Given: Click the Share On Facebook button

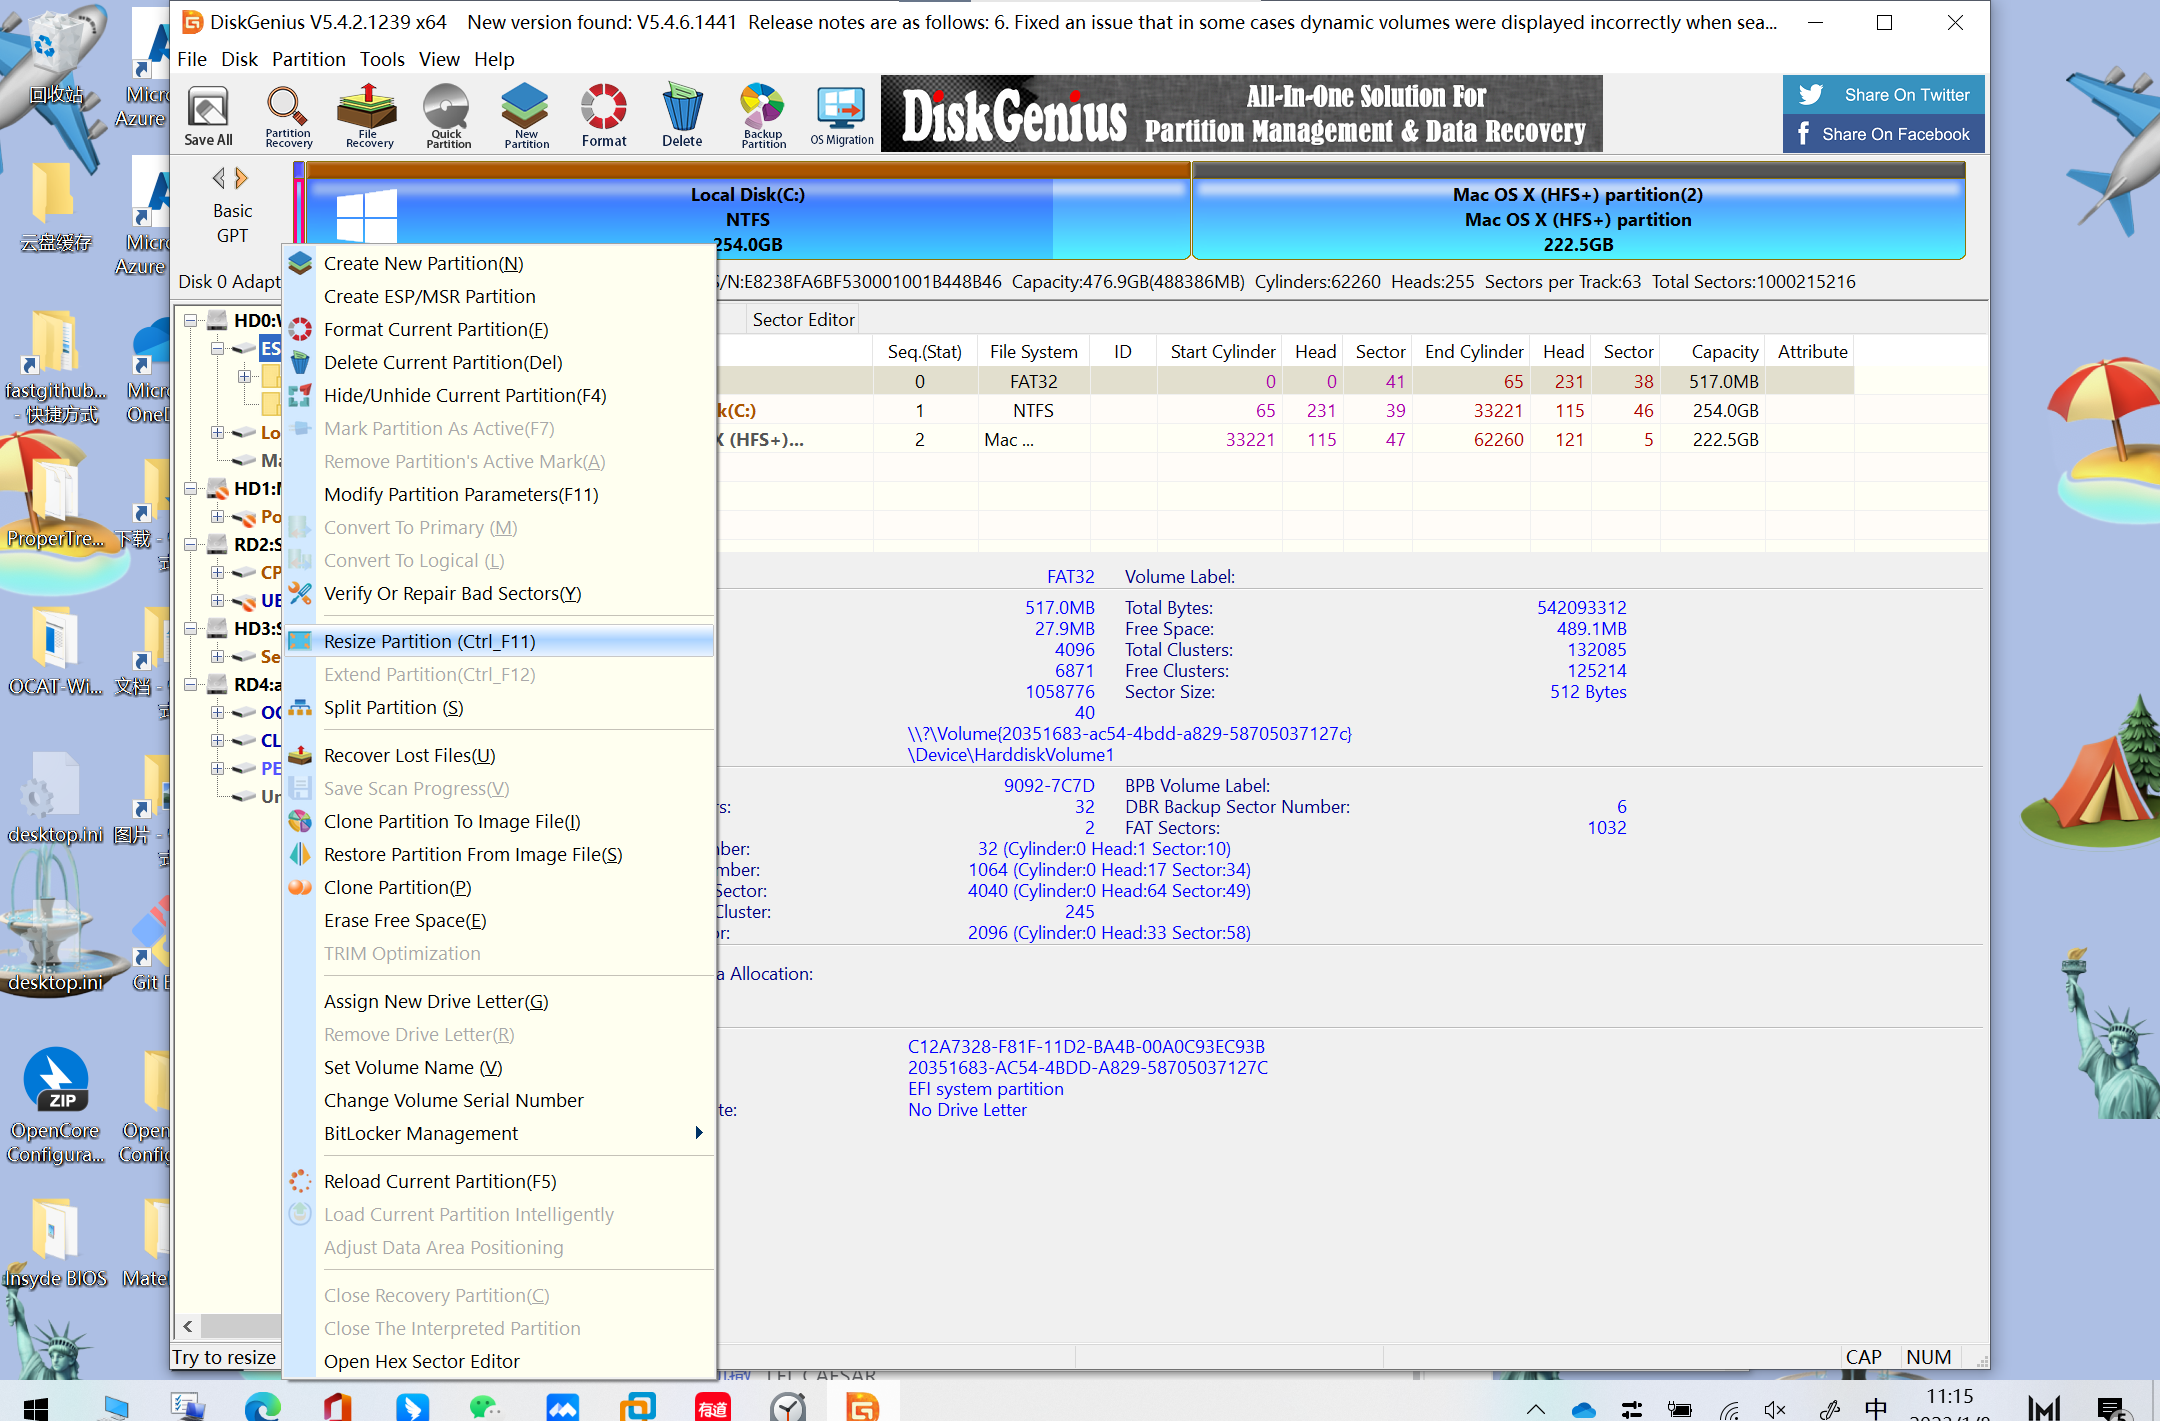Looking at the screenshot, I should pos(1882,133).
